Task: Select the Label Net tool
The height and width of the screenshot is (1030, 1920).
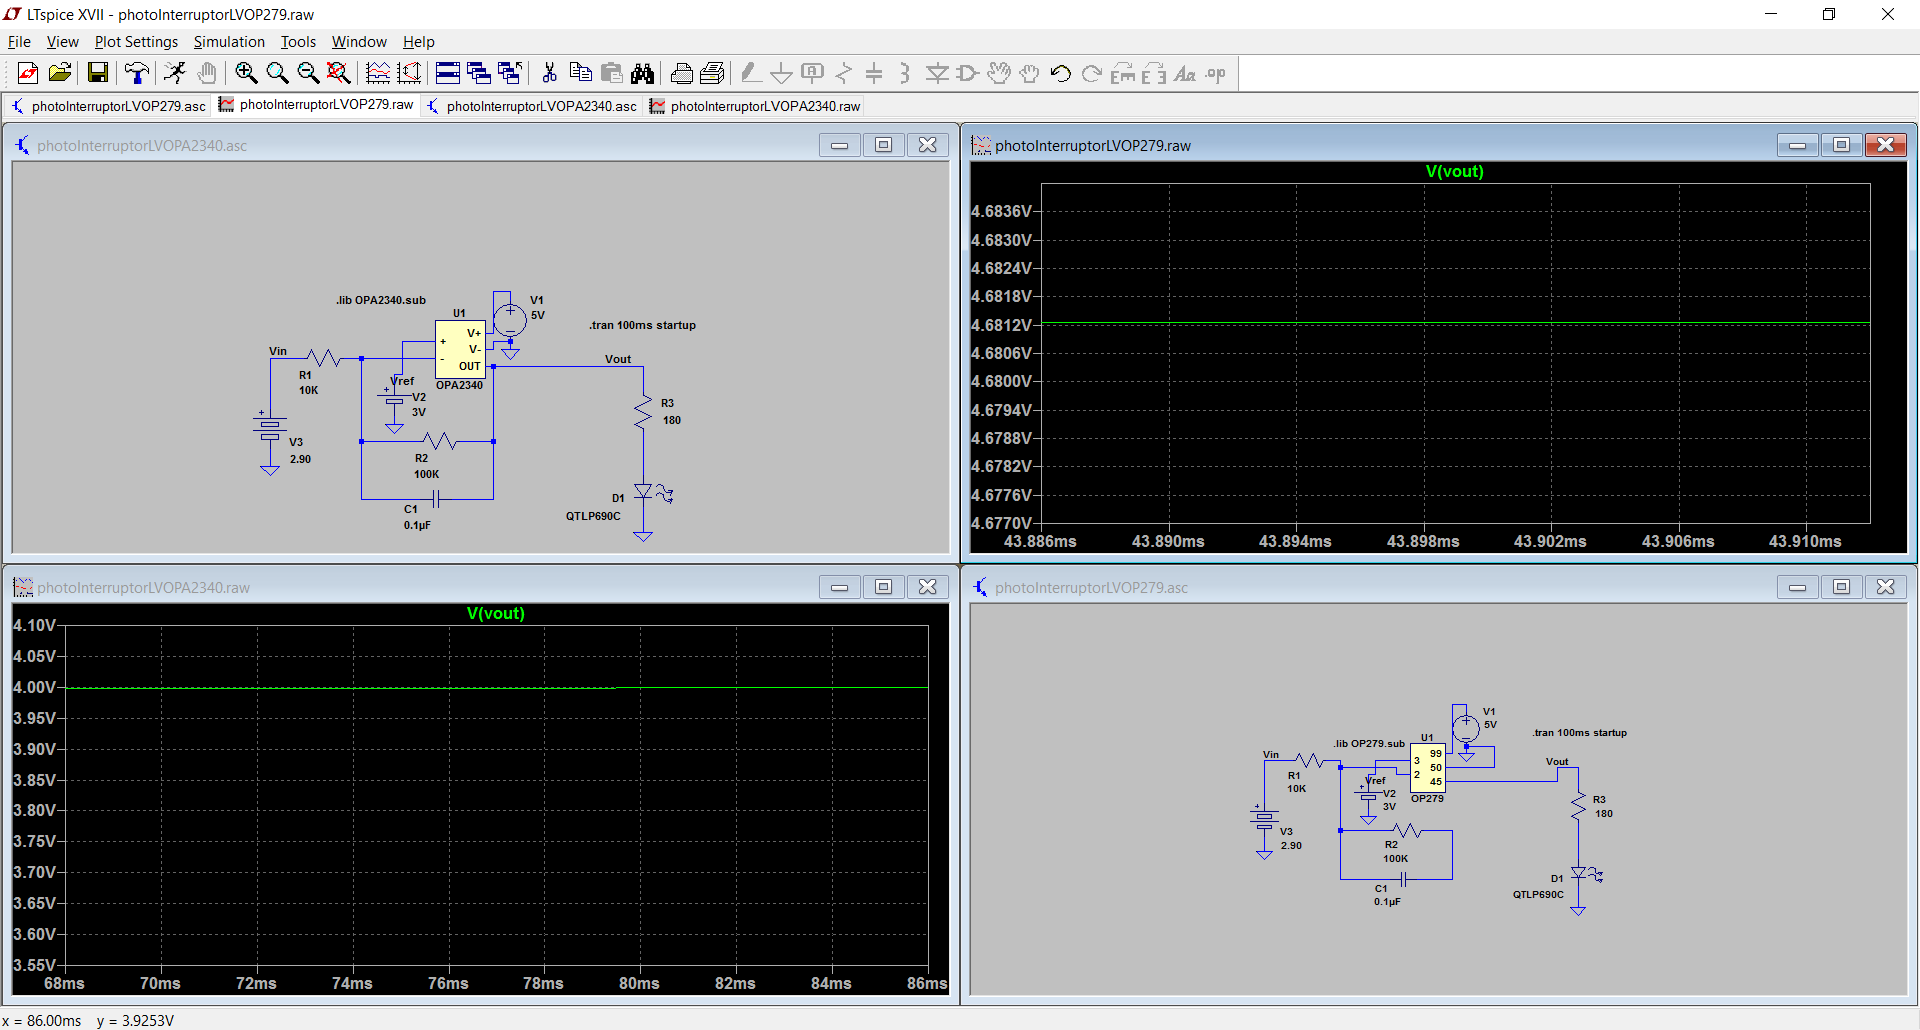Action: pos(812,73)
